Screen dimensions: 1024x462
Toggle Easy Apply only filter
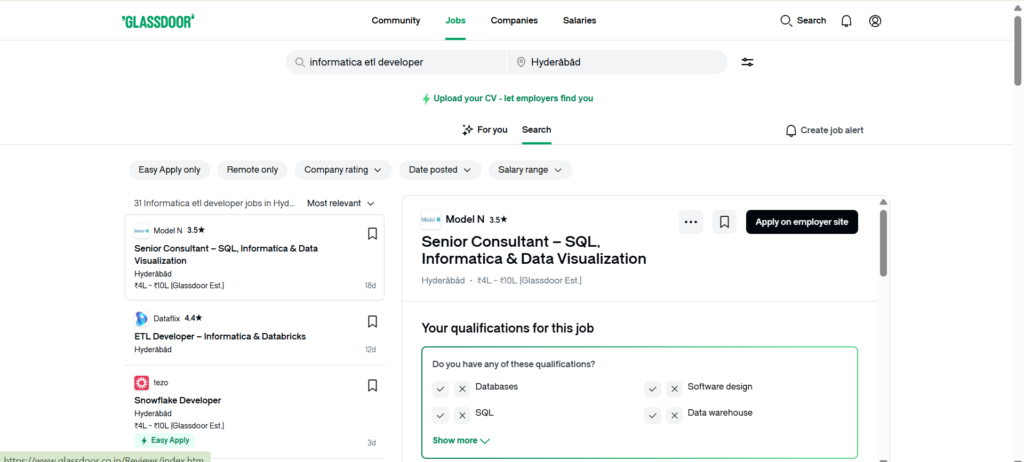click(170, 170)
